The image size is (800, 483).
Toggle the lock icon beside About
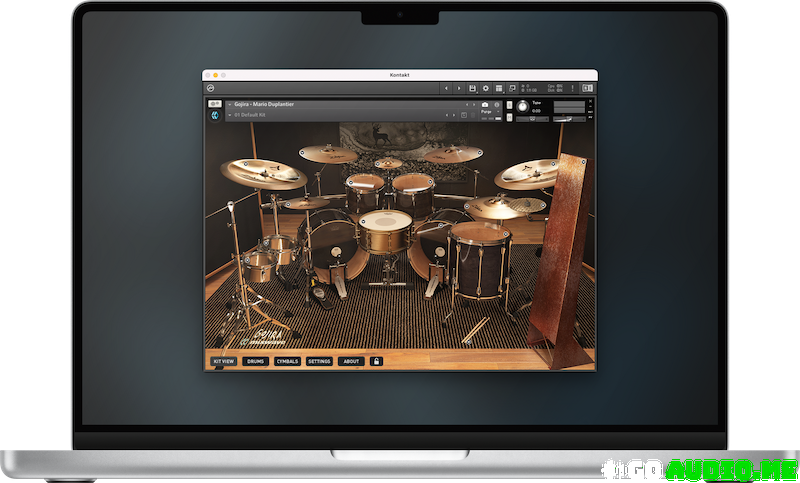click(x=377, y=361)
